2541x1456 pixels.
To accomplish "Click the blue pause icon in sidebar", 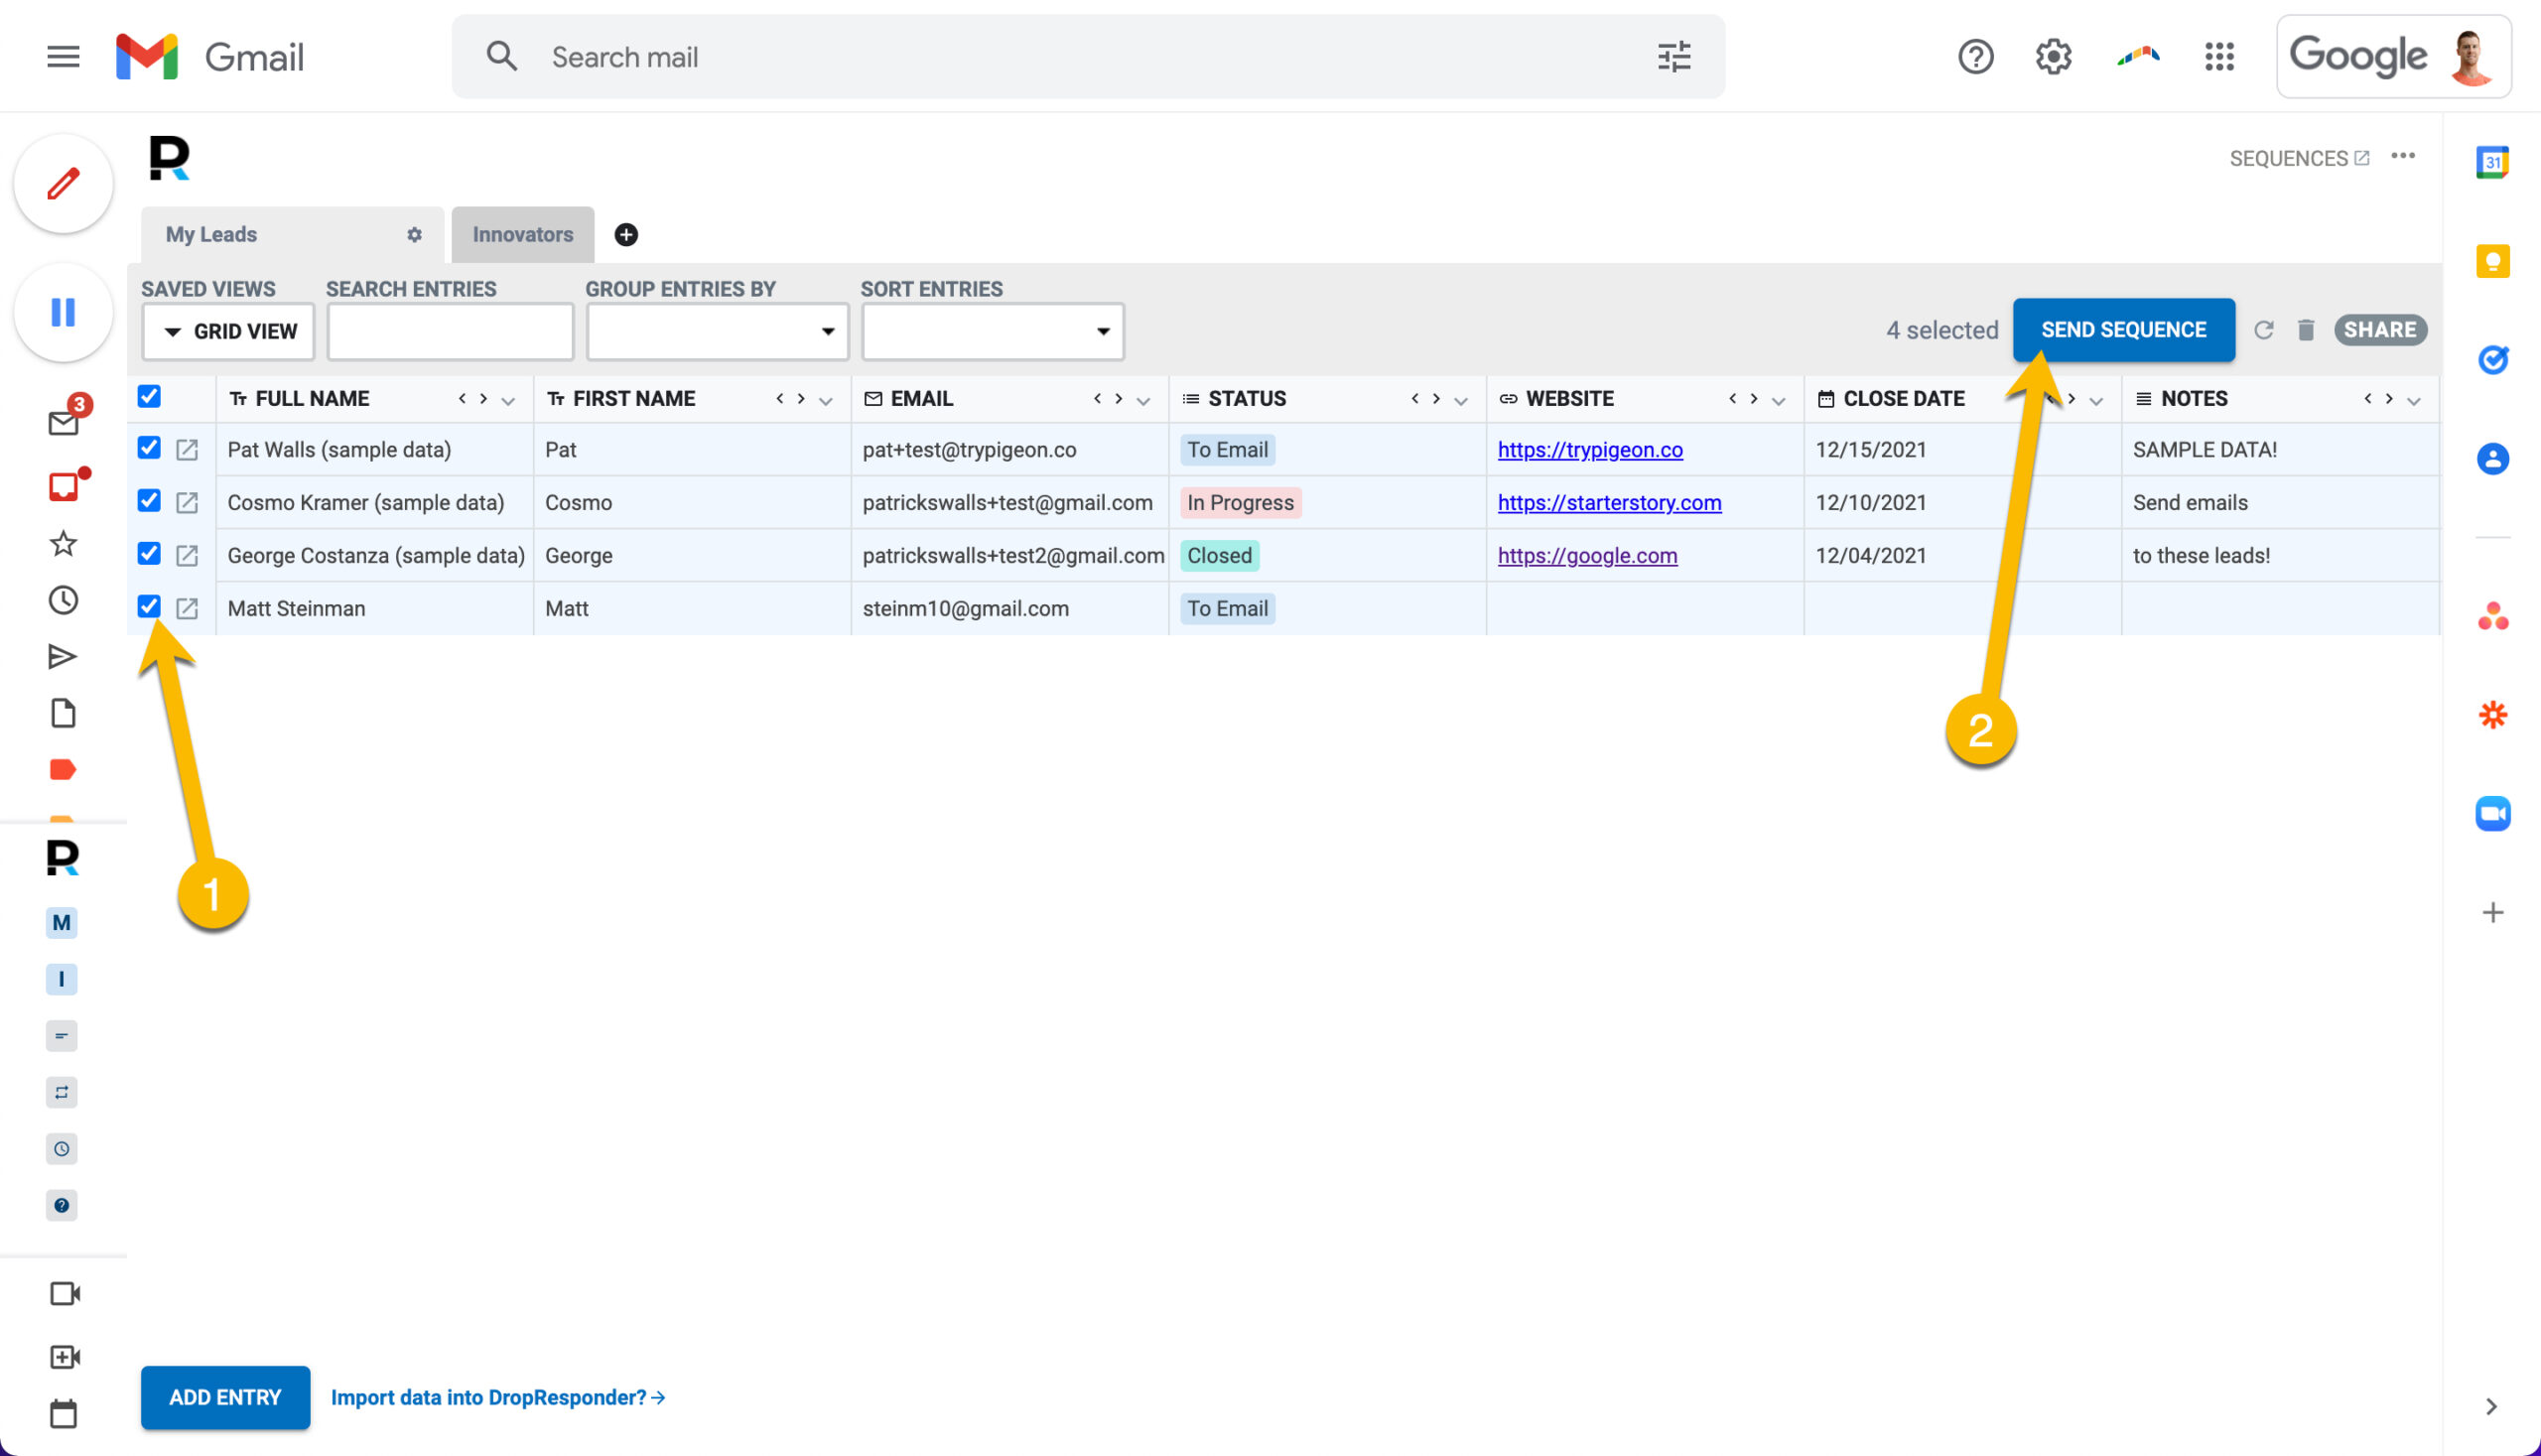I will [x=63, y=313].
